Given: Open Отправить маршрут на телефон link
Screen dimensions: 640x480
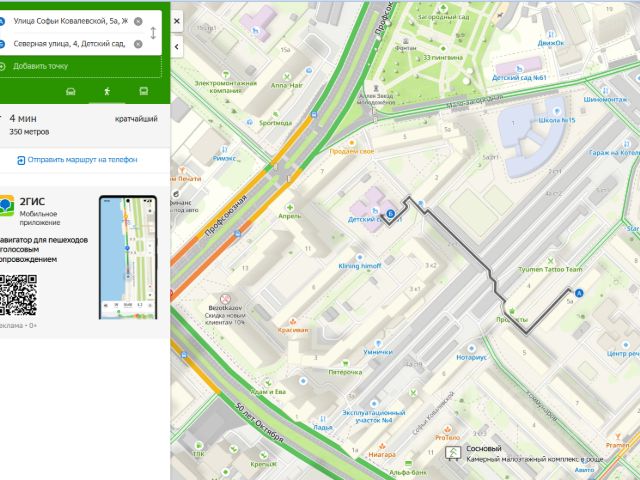Looking at the screenshot, I should coord(78,160).
